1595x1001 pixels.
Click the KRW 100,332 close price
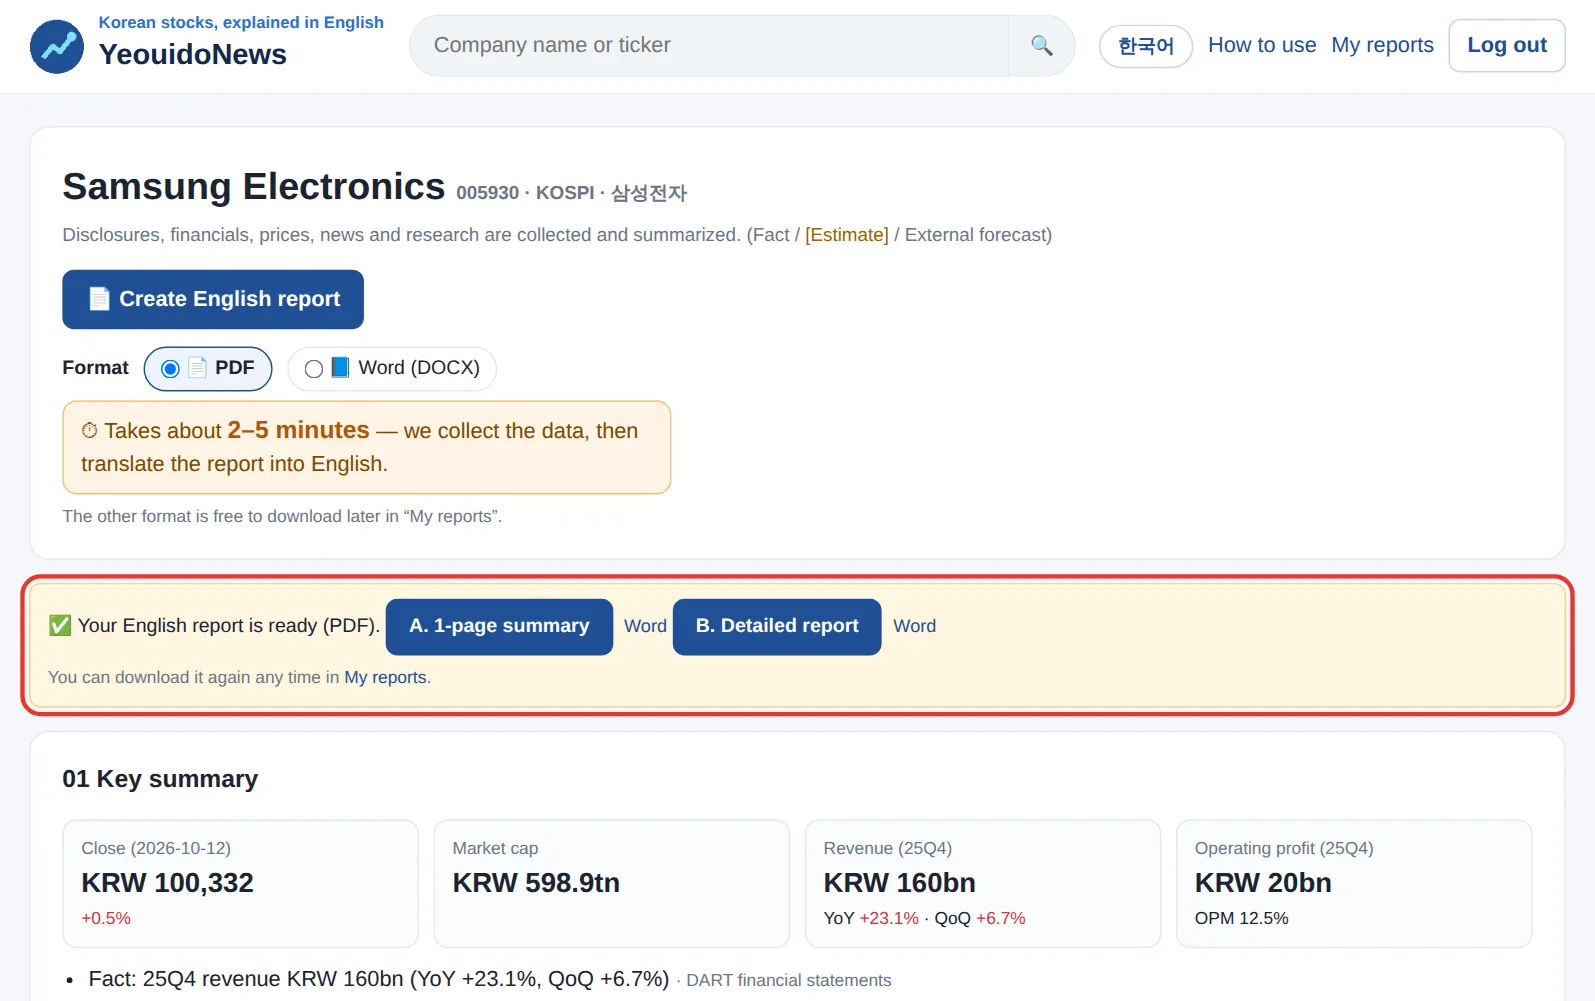pyautogui.click(x=167, y=883)
